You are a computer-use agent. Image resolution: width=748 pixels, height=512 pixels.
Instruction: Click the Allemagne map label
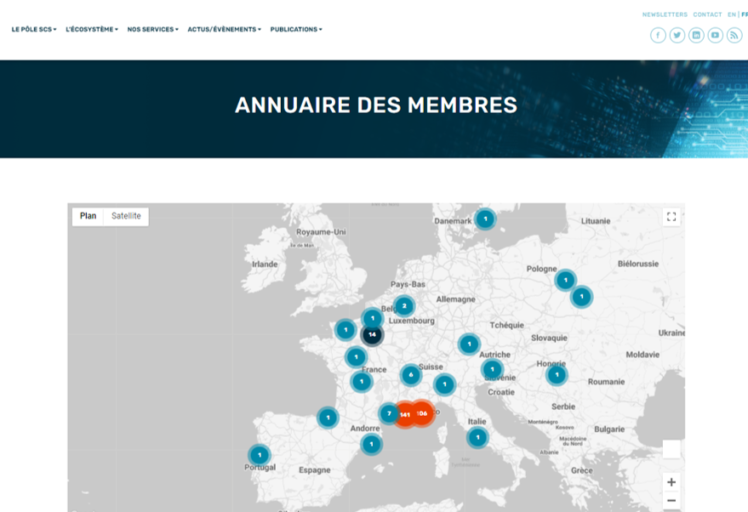pyautogui.click(x=456, y=299)
